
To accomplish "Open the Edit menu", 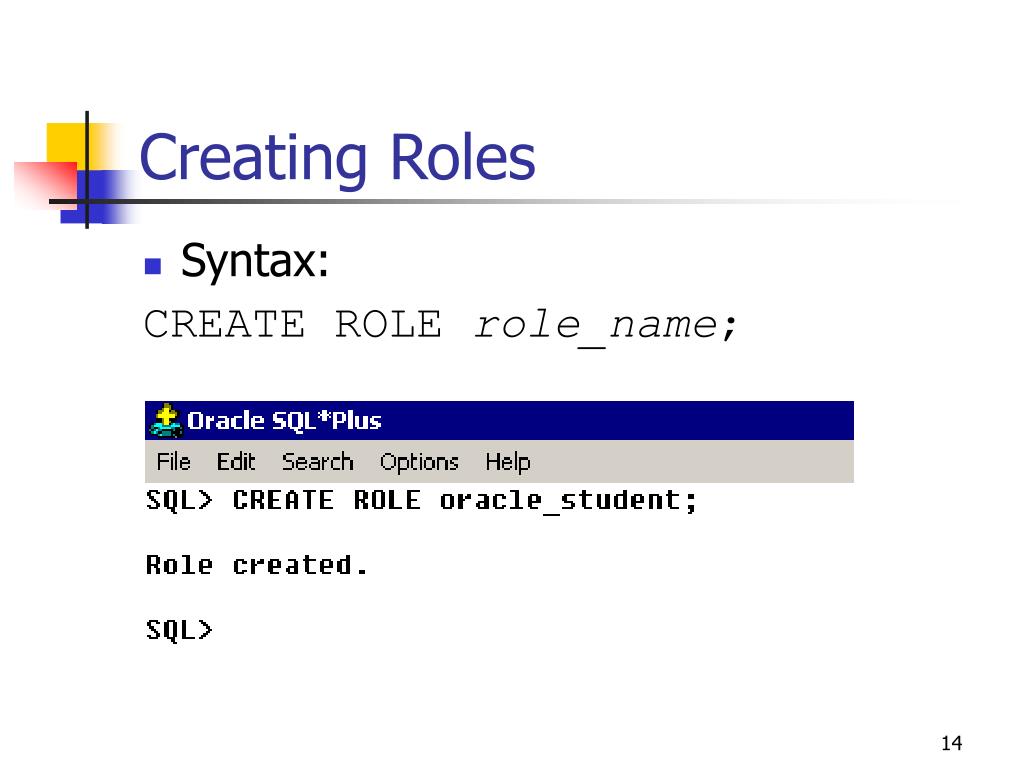I will 236,462.
